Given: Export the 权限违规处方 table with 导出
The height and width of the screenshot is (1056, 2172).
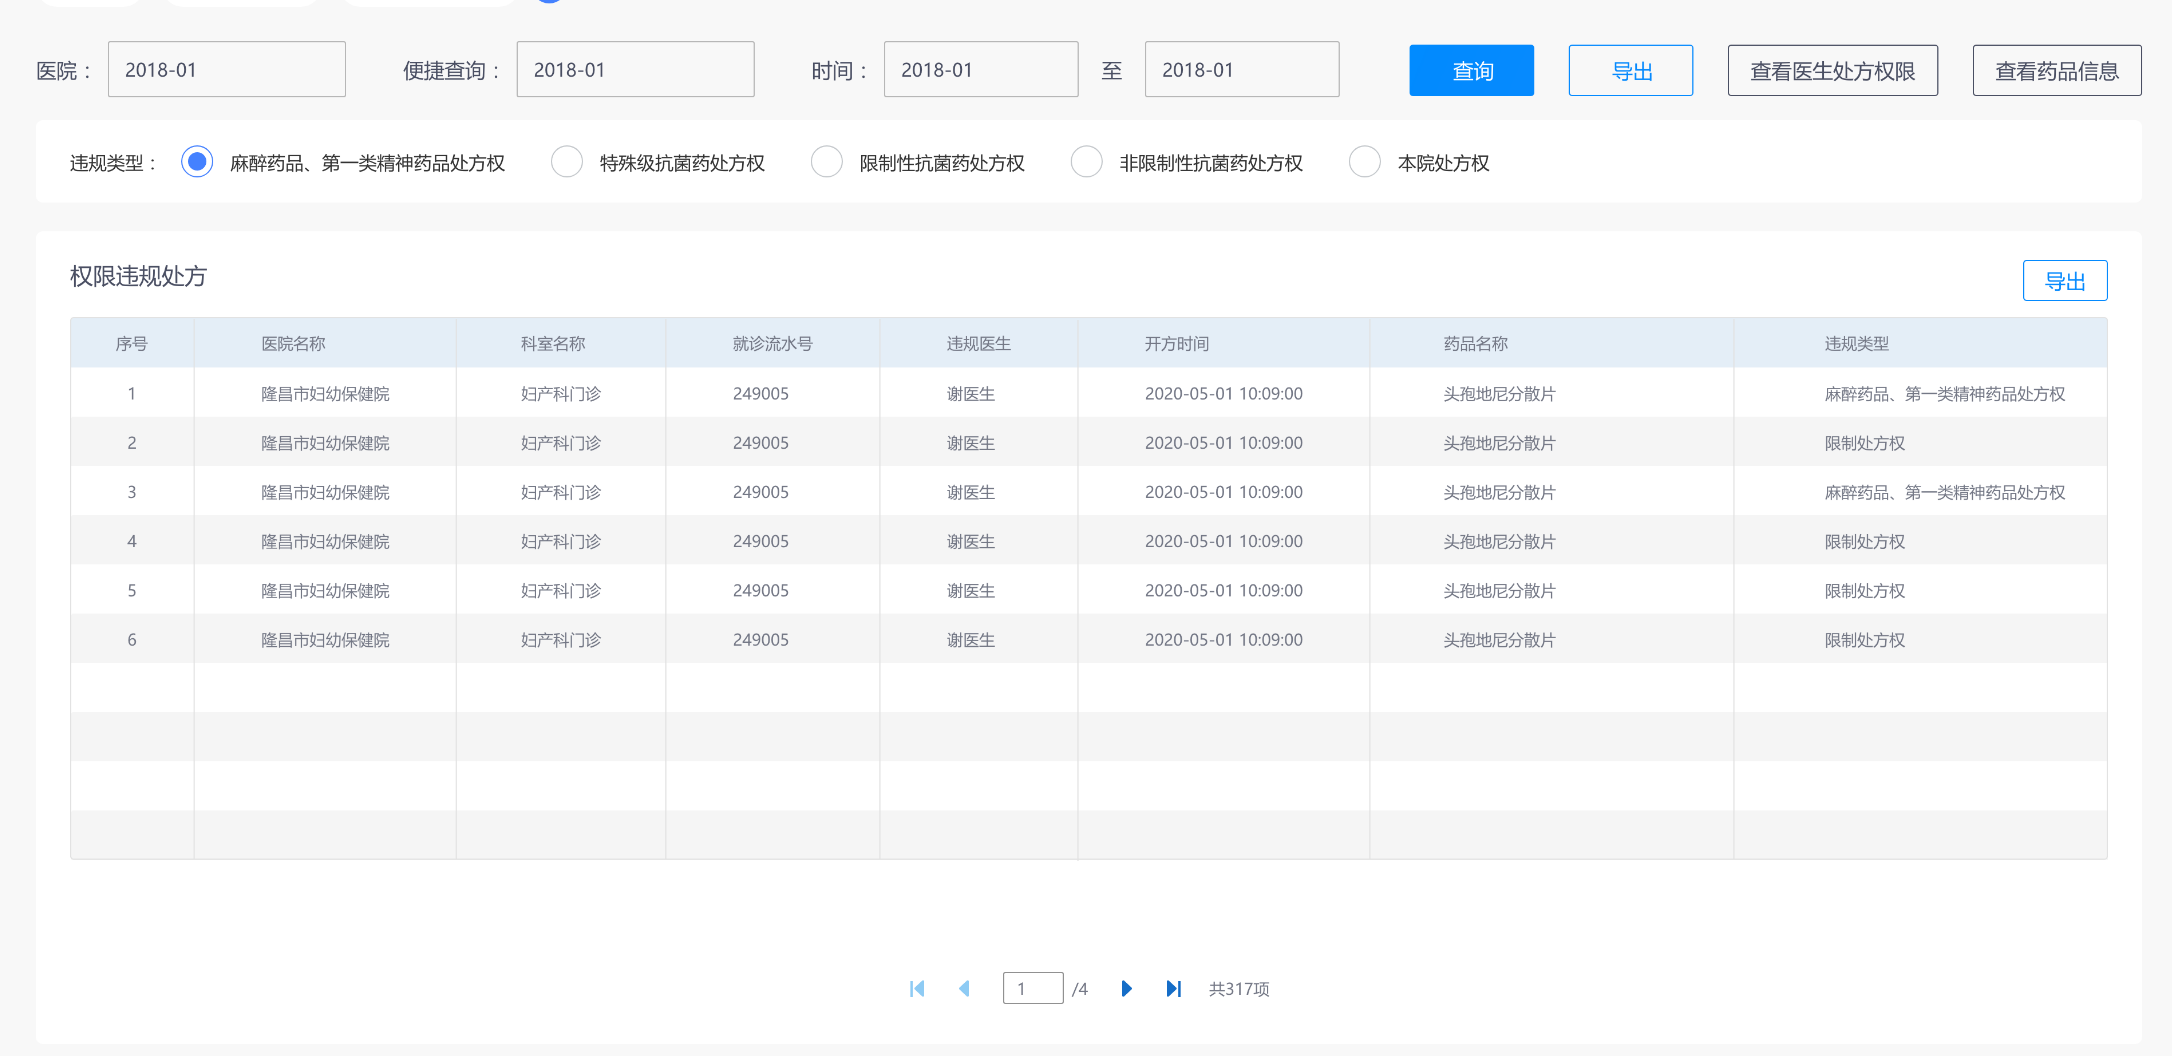Looking at the screenshot, I should (2065, 281).
